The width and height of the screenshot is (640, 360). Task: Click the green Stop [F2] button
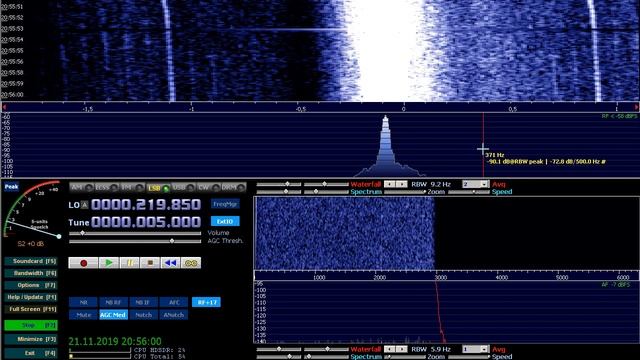pos(31,325)
